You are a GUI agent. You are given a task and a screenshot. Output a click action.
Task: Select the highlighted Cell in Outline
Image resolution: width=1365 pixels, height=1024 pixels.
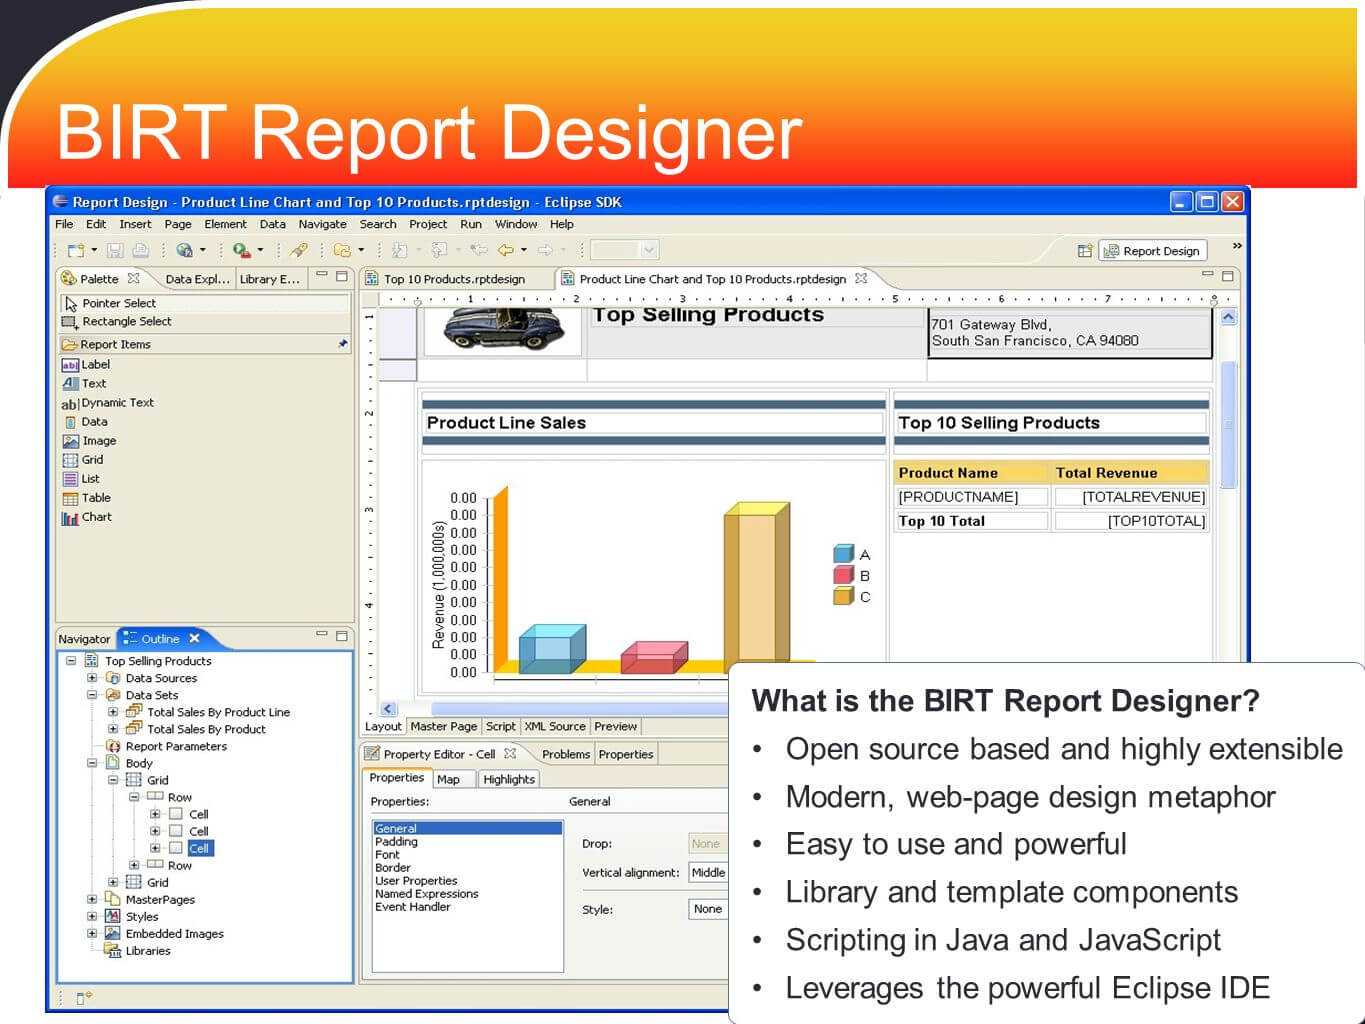pyautogui.click(x=199, y=848)
